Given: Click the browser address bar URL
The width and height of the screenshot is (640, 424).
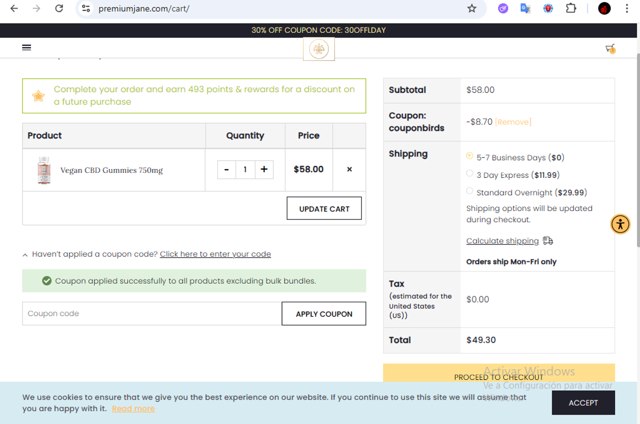Looking at the screenshot, I should [144, 8].
